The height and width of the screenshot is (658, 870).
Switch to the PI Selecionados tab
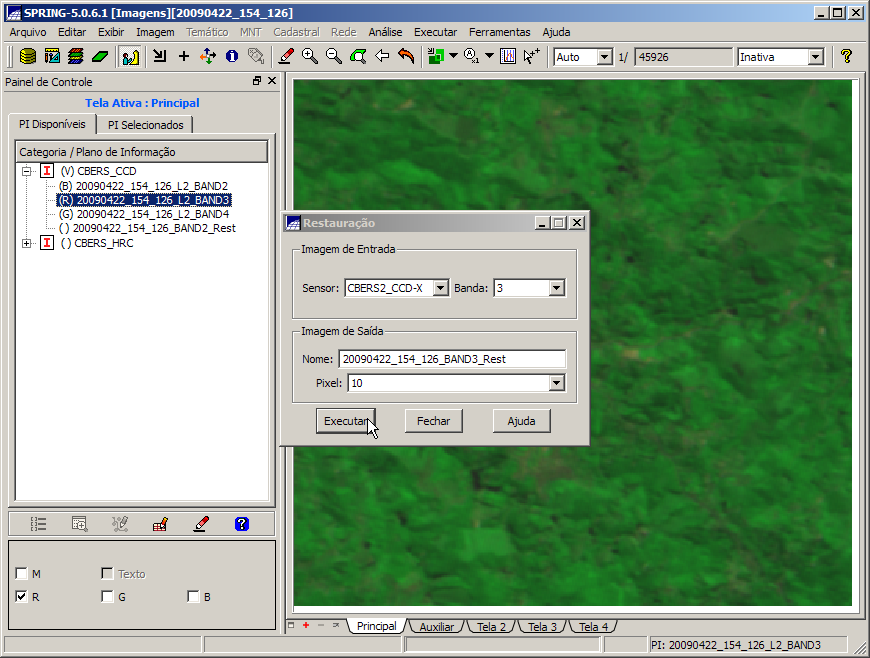click(x=146, y=125)
